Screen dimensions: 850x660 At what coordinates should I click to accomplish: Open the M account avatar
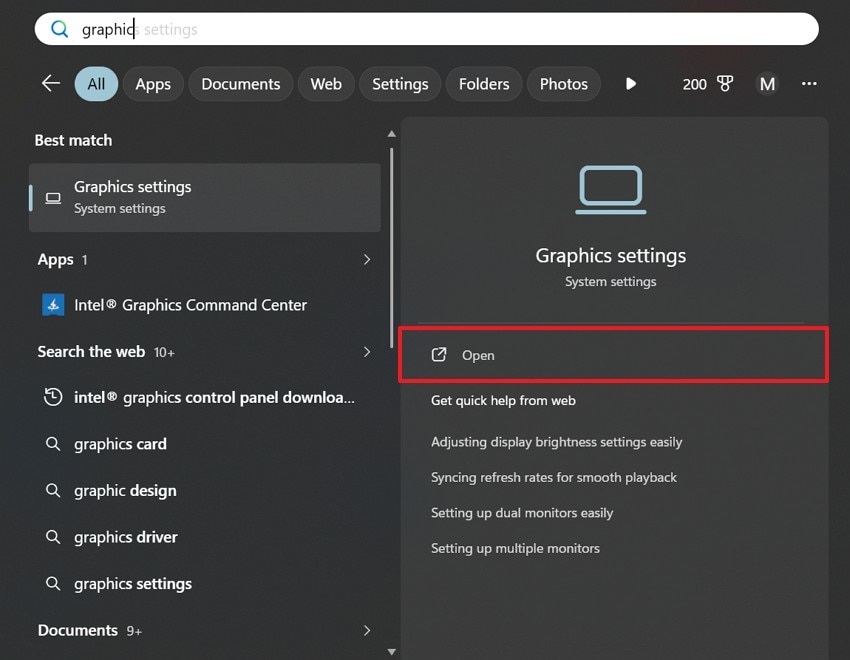(767, 84)
